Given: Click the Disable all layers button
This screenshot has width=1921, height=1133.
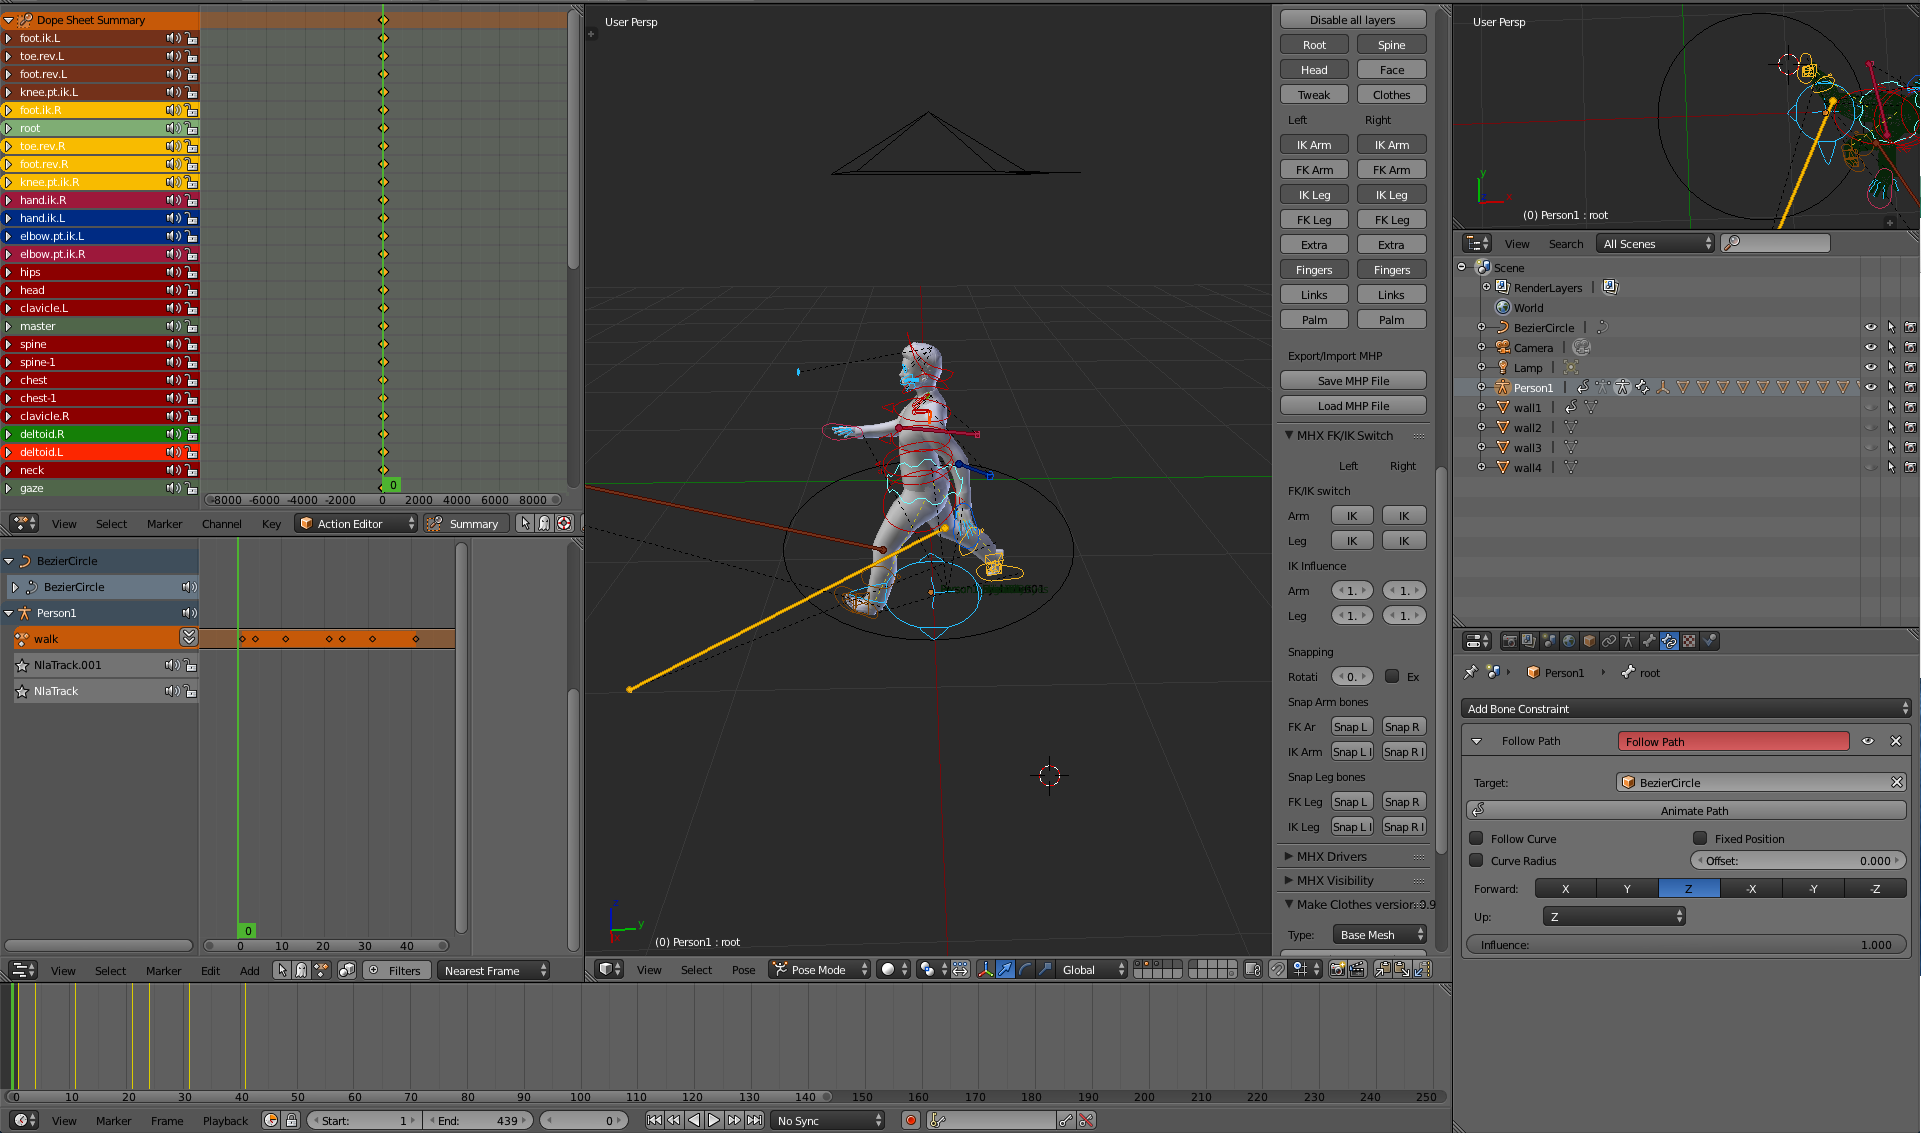Looking at the screenshot, I should [x=1353, y=19].
